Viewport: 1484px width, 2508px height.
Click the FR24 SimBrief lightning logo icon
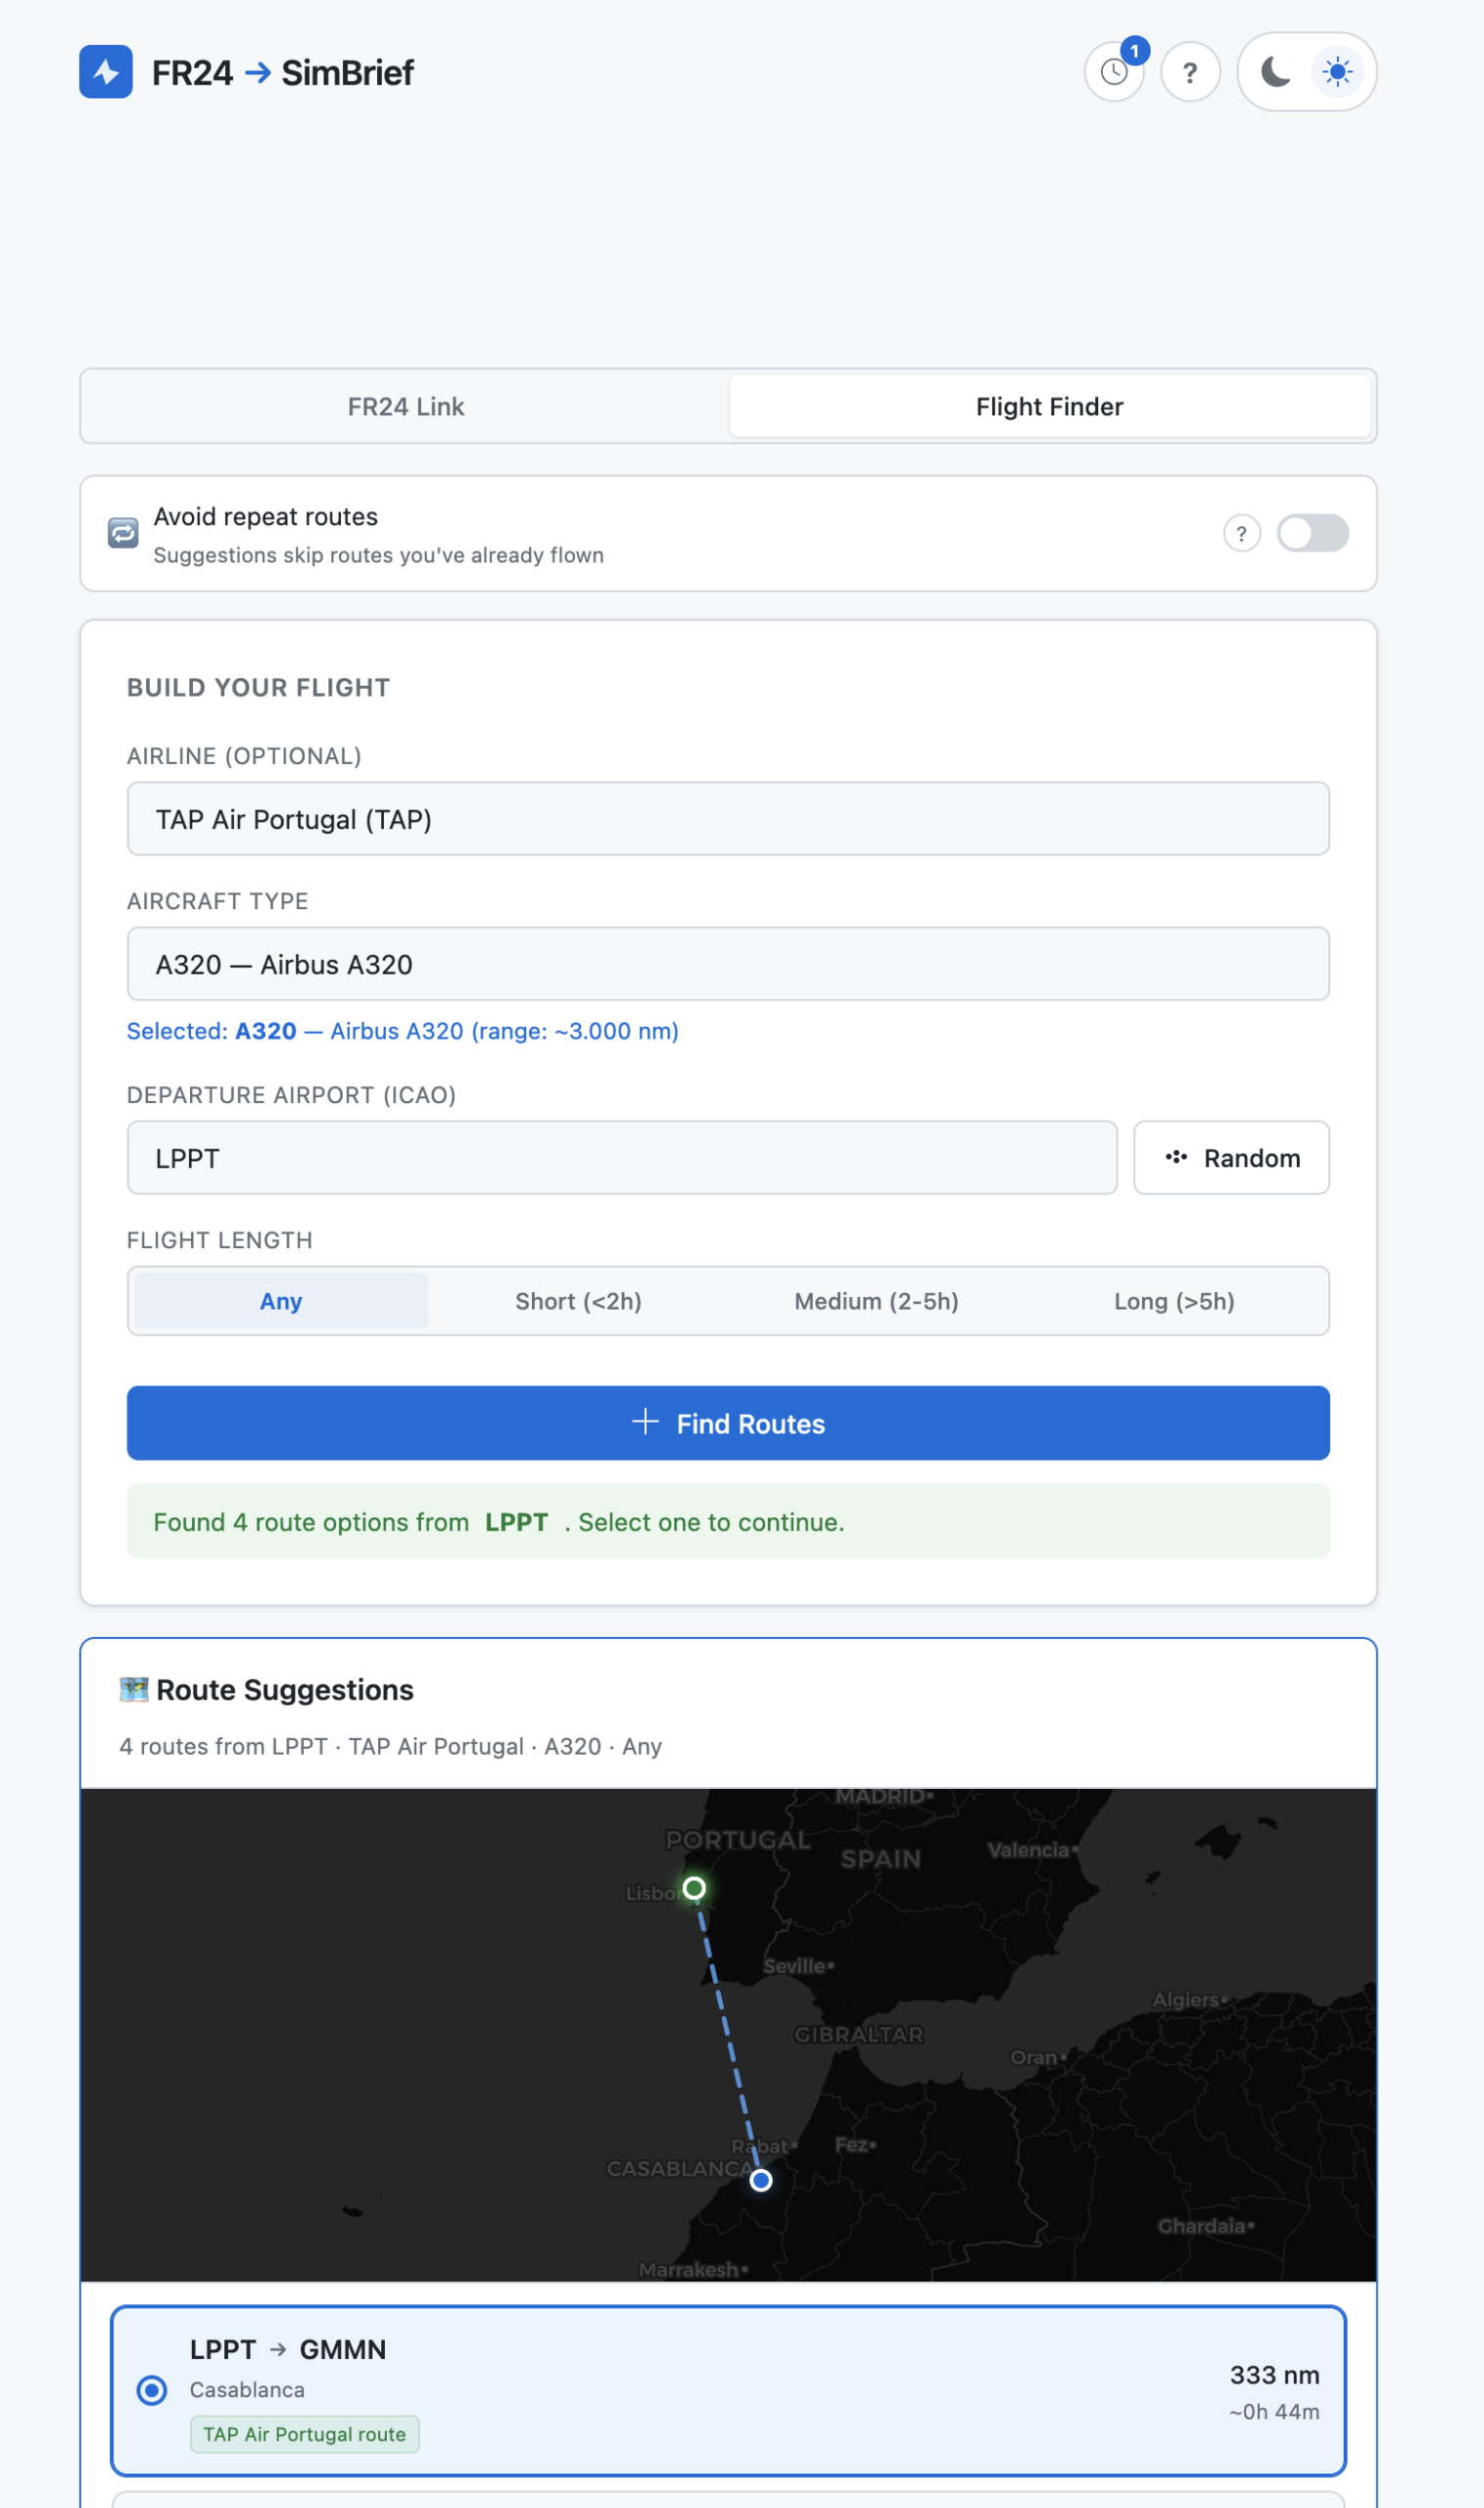(x=106, y=72)
